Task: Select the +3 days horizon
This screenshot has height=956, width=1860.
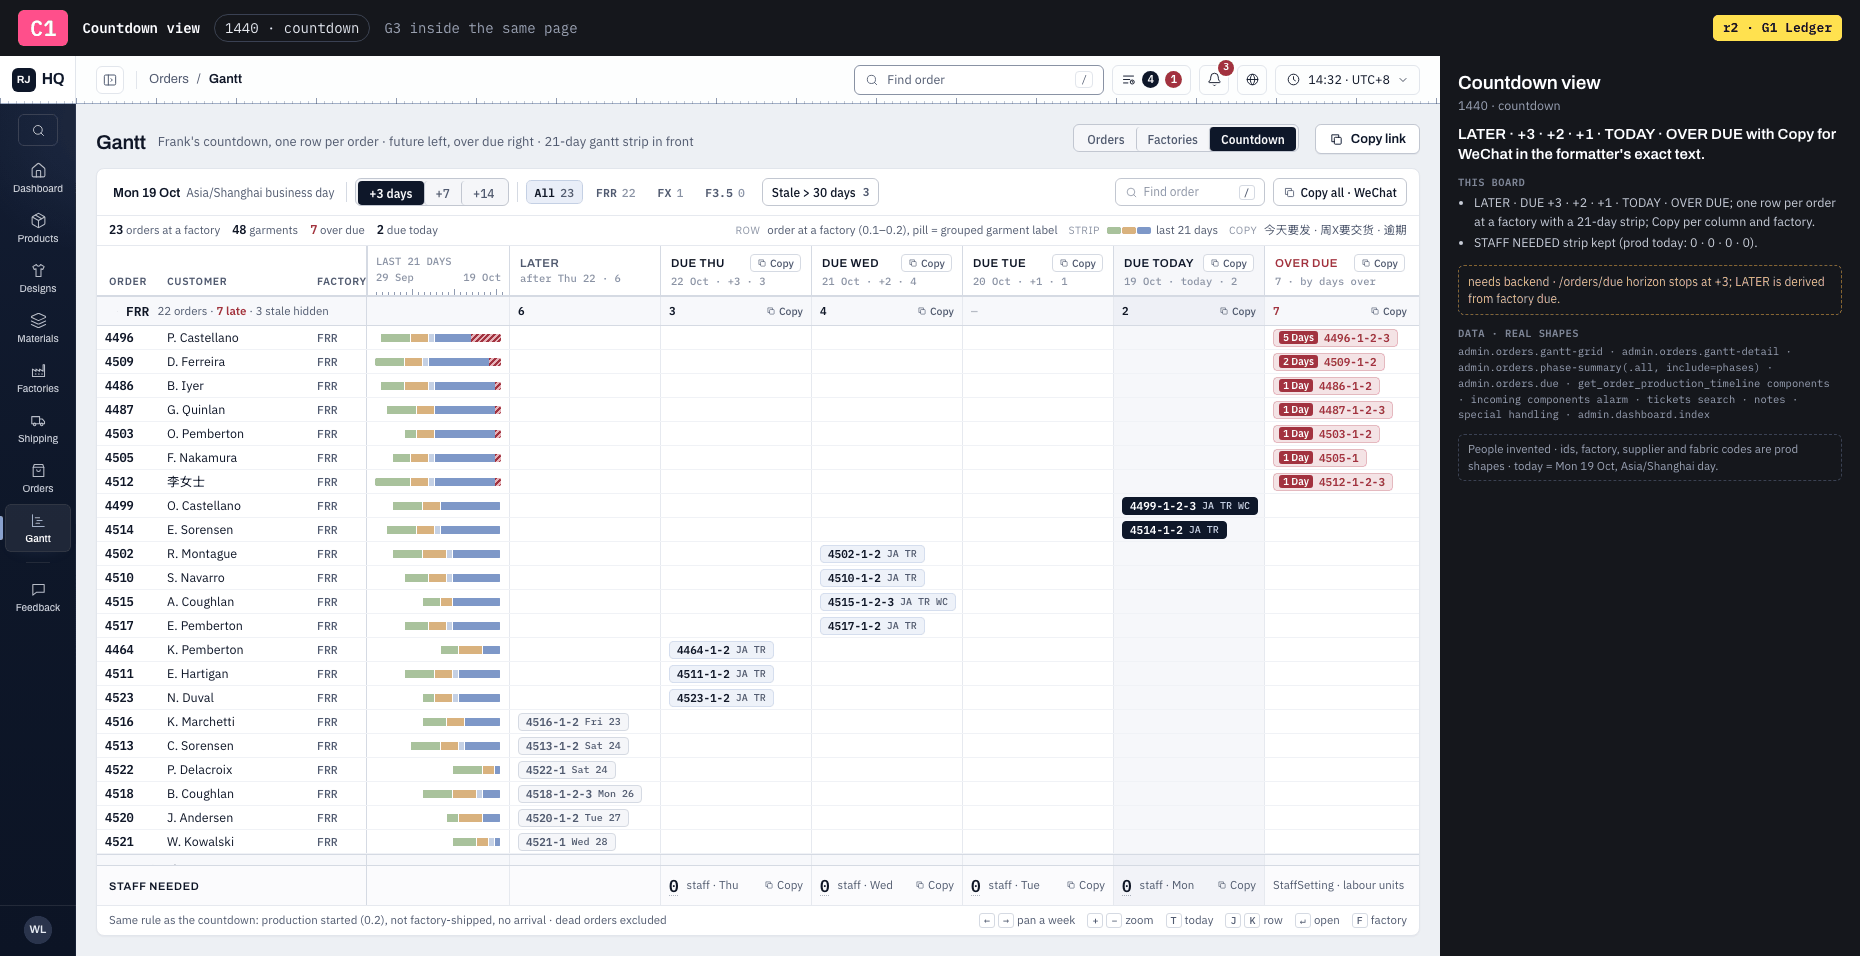Action: [391, 193]
